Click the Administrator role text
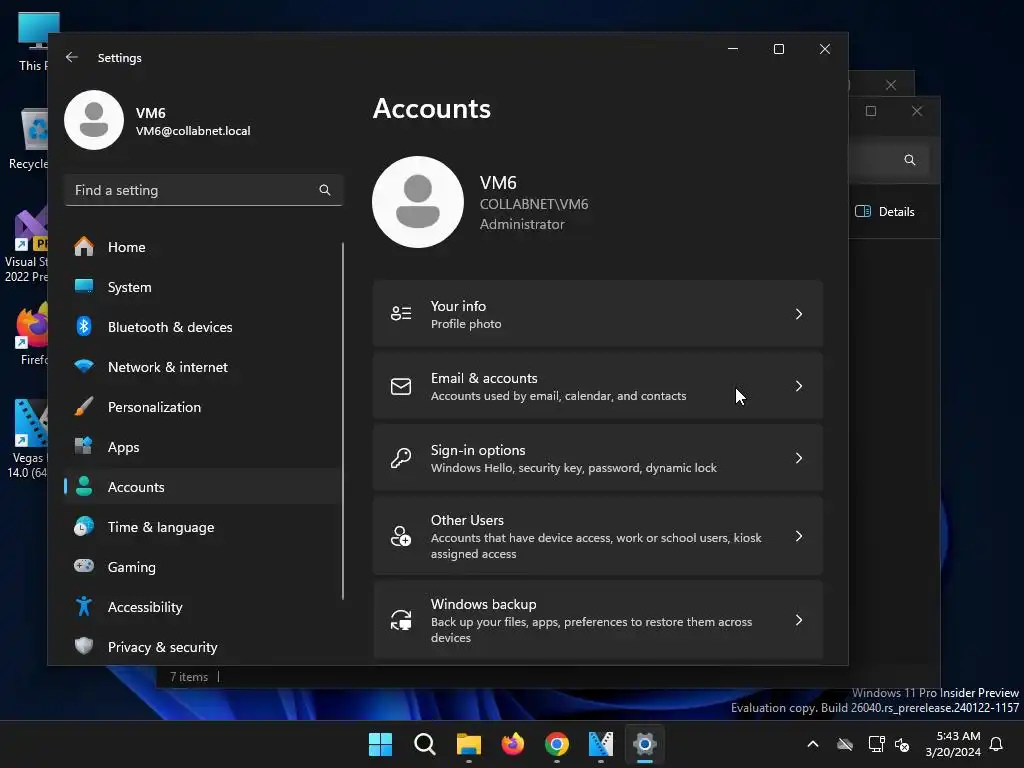The image size is (1024, 768). coord(522,224)
